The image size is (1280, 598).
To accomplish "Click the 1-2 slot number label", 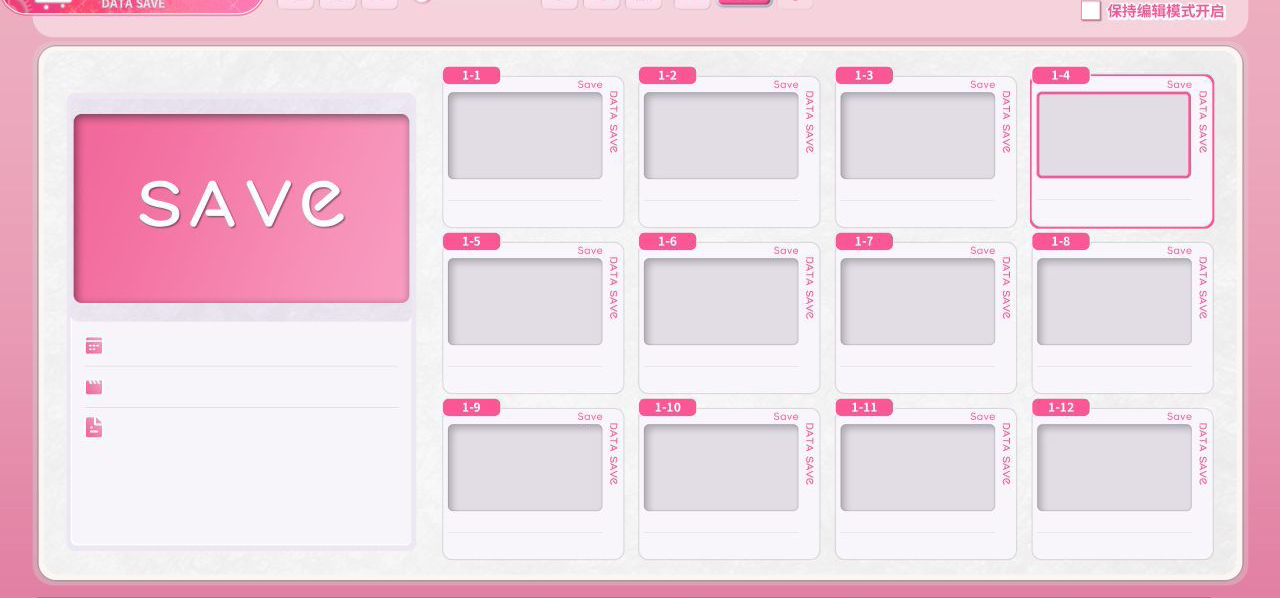I will point(667,76).
